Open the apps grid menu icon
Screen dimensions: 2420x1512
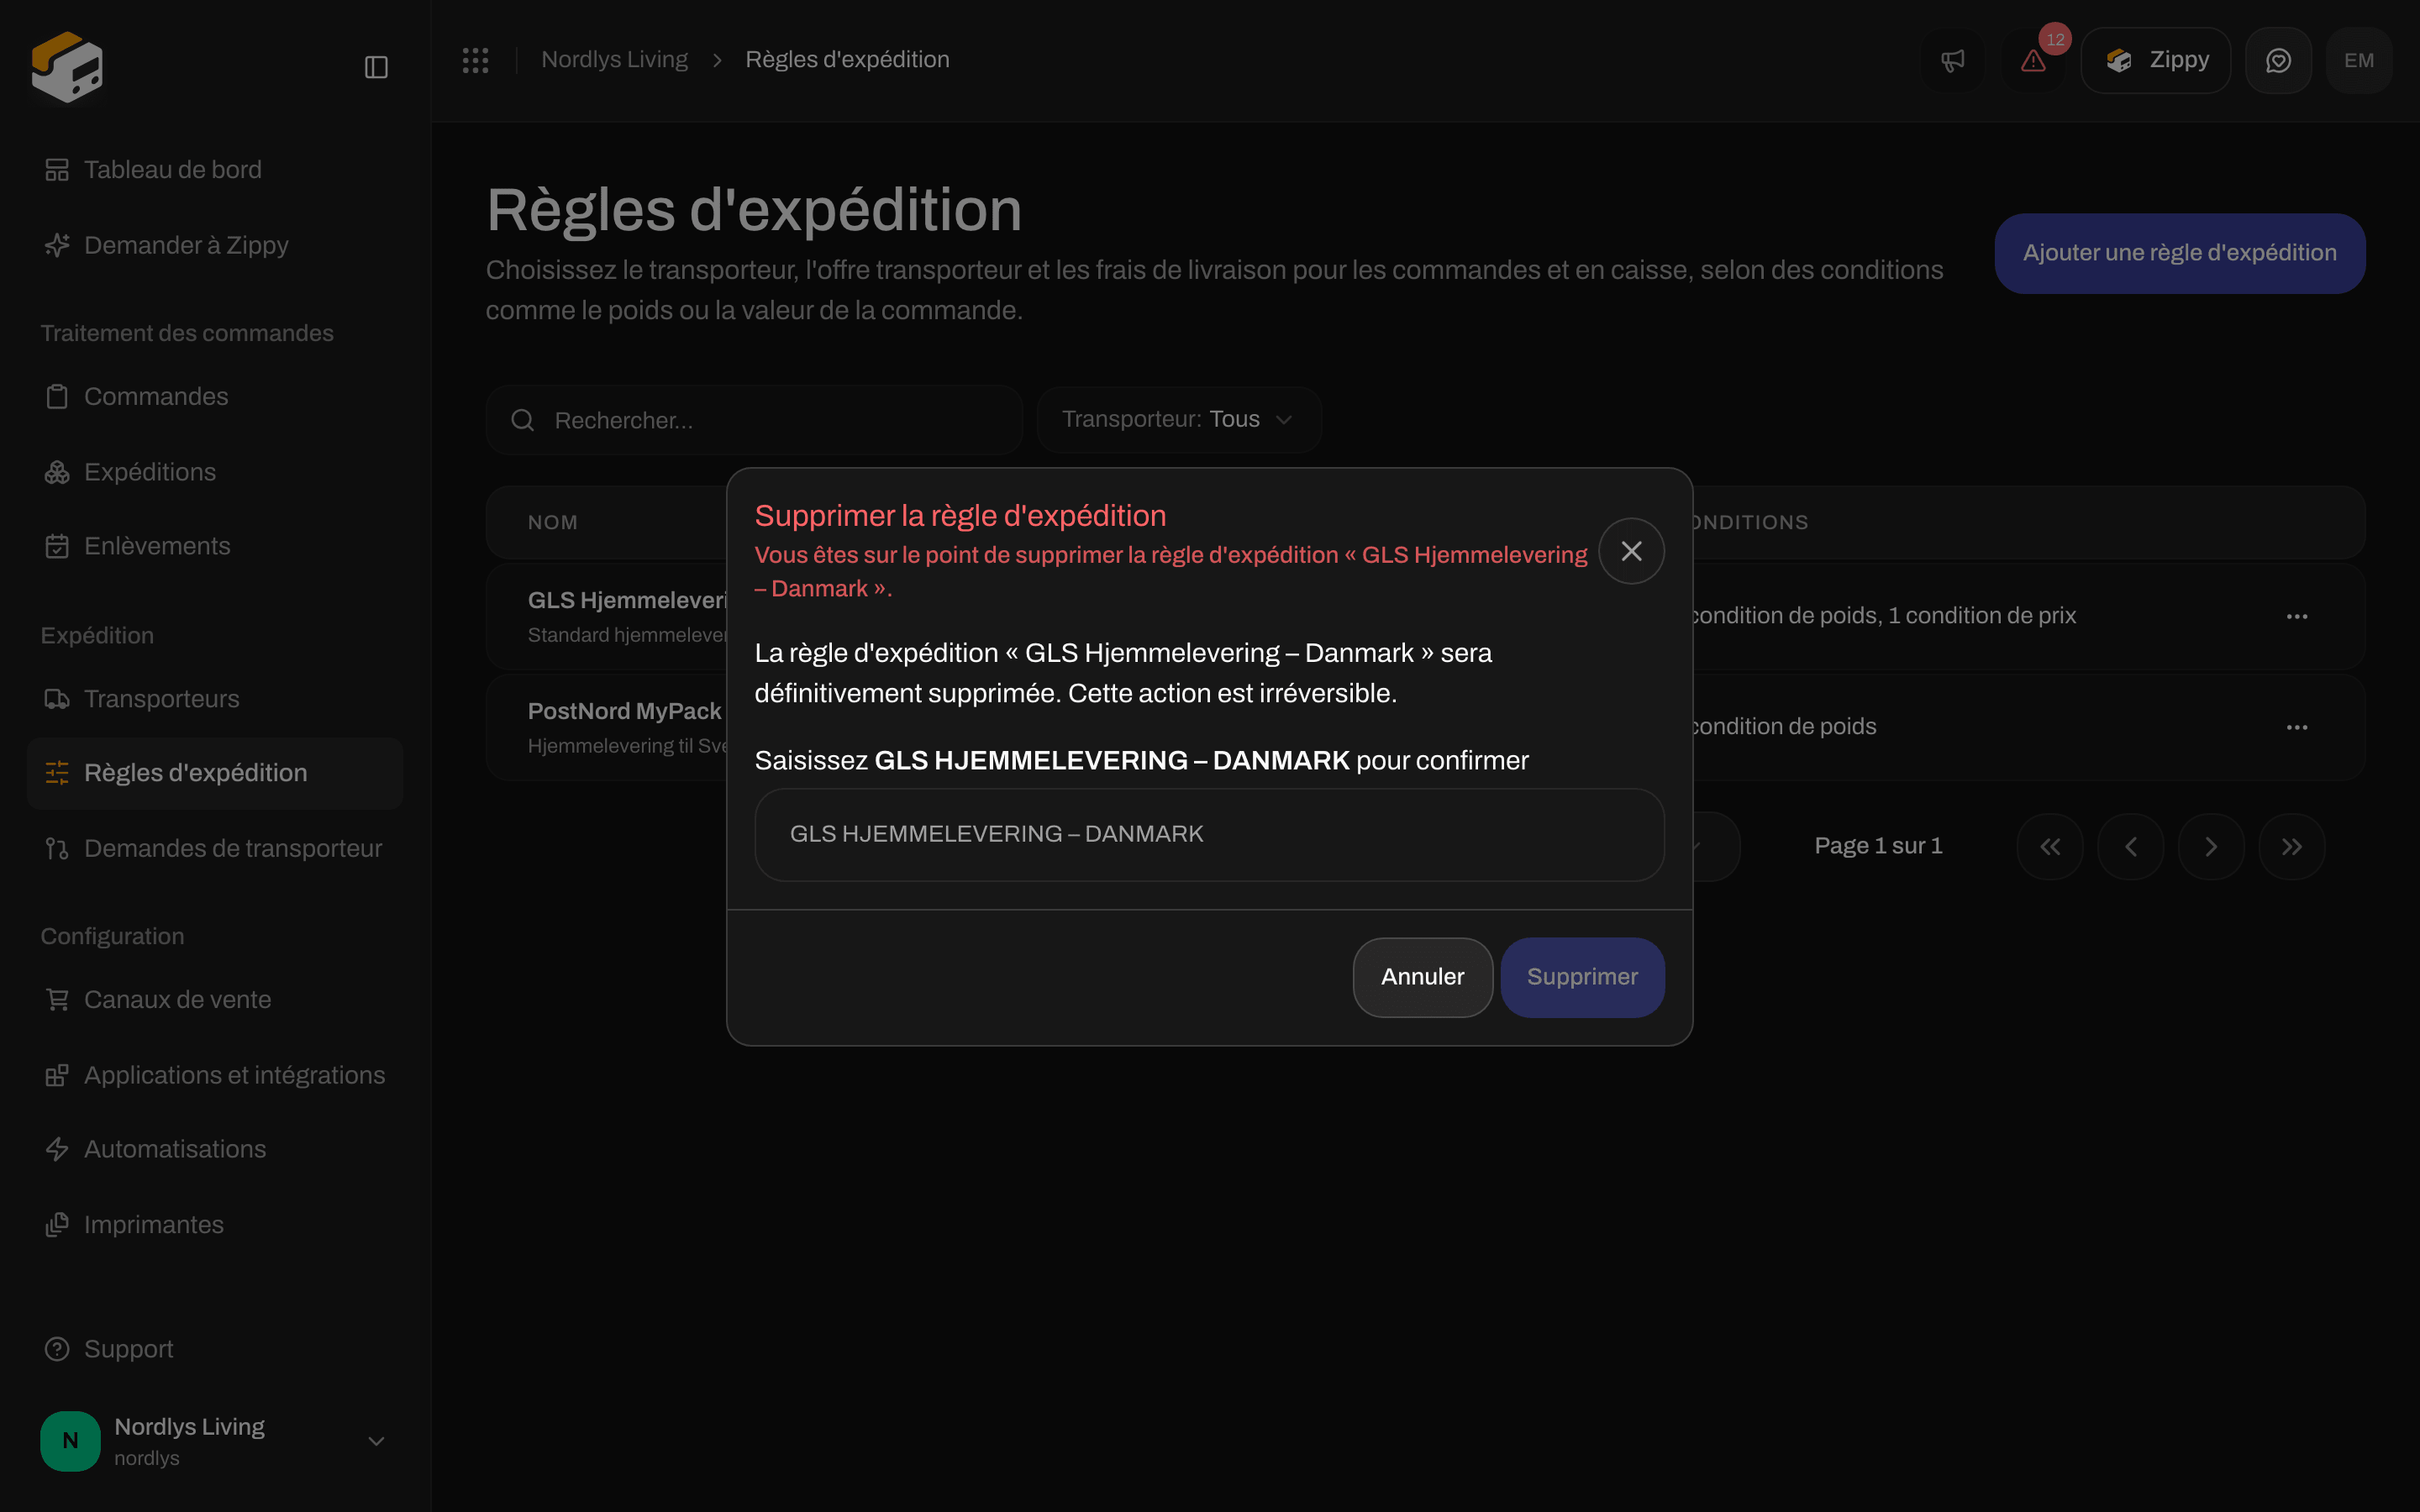(475, 60)
